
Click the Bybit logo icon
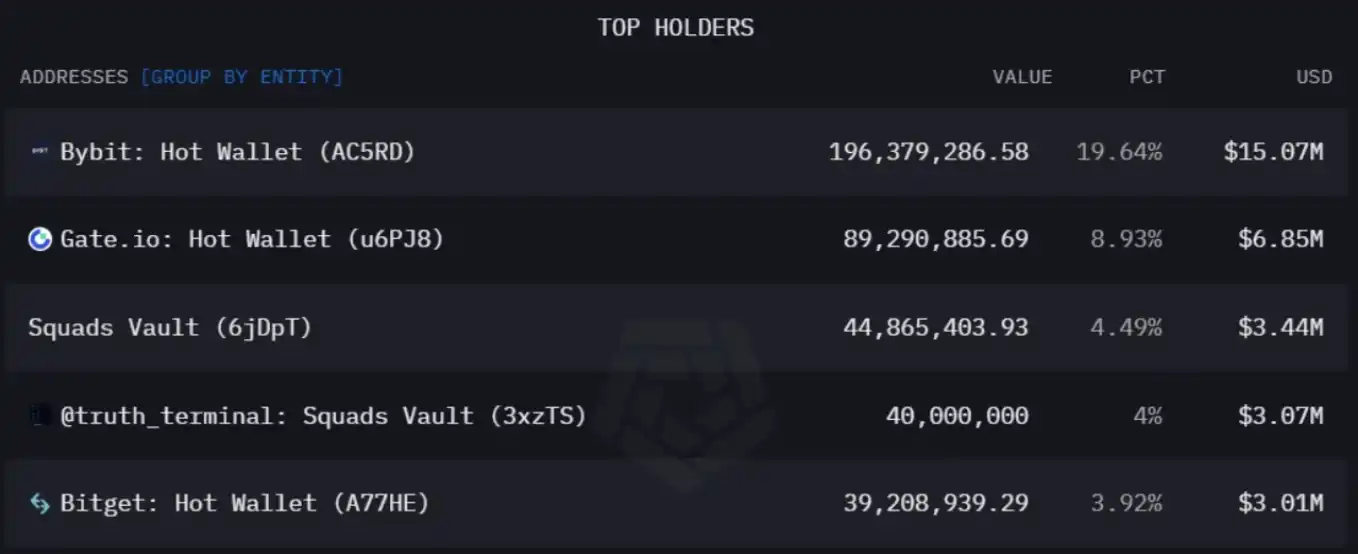pos(40,152)
